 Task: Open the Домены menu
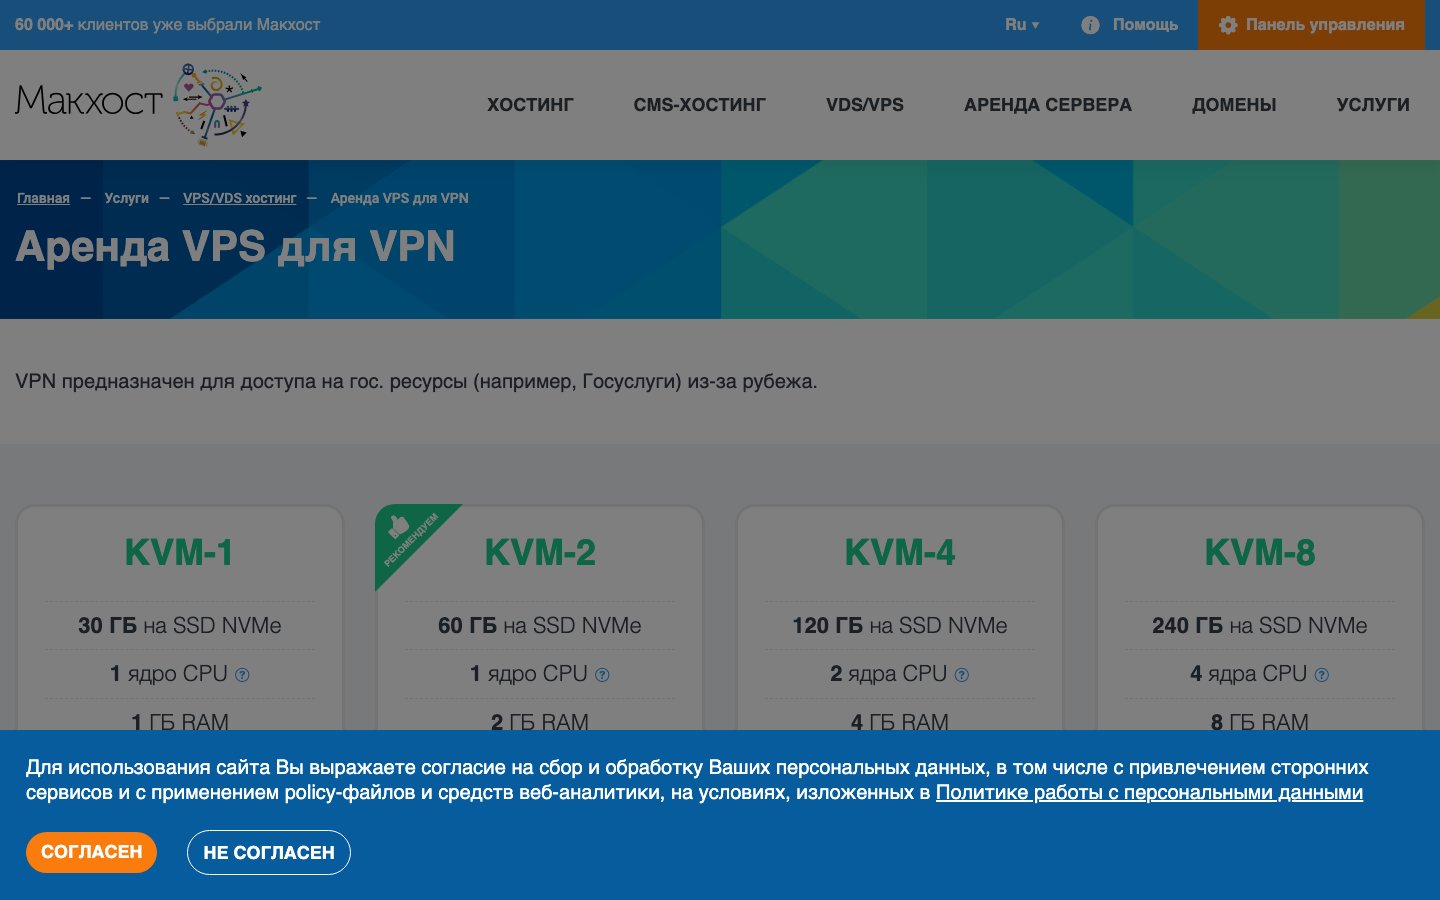[1234, 105]
